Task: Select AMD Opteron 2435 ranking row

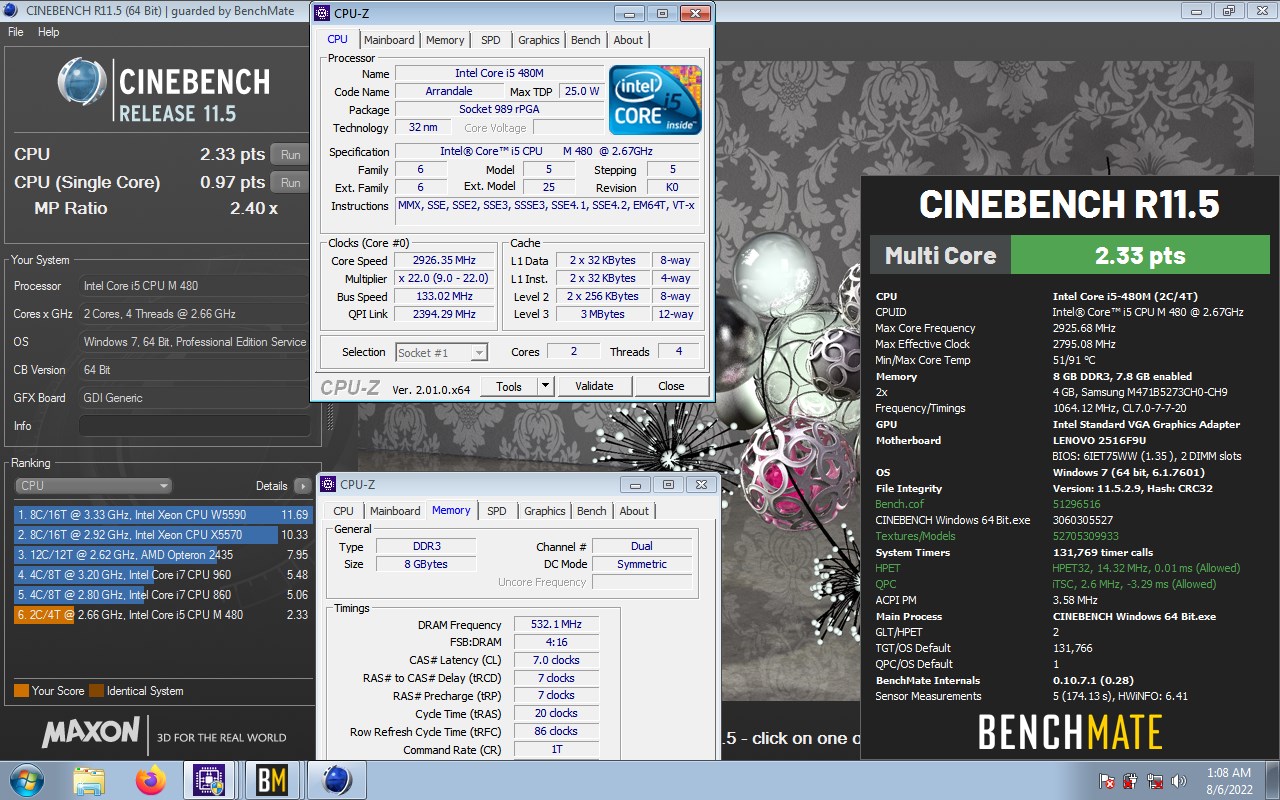Action: pyautogui.click(x=163, y=555)
